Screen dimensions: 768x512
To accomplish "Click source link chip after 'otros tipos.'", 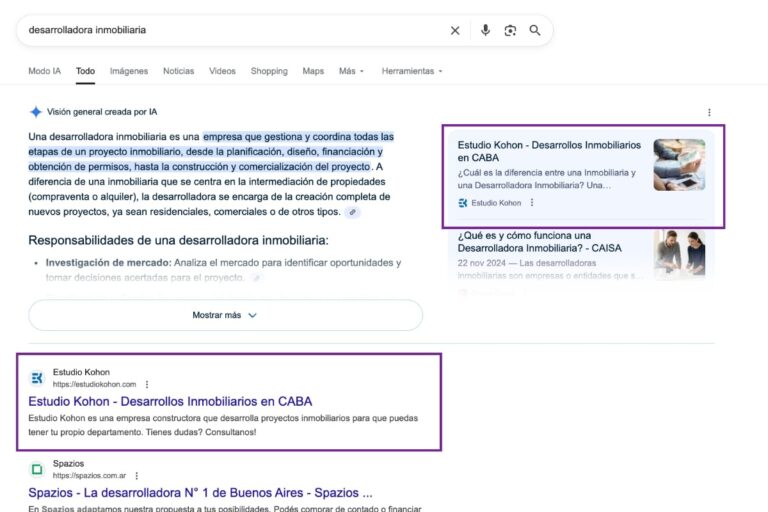I will point(352,212).
